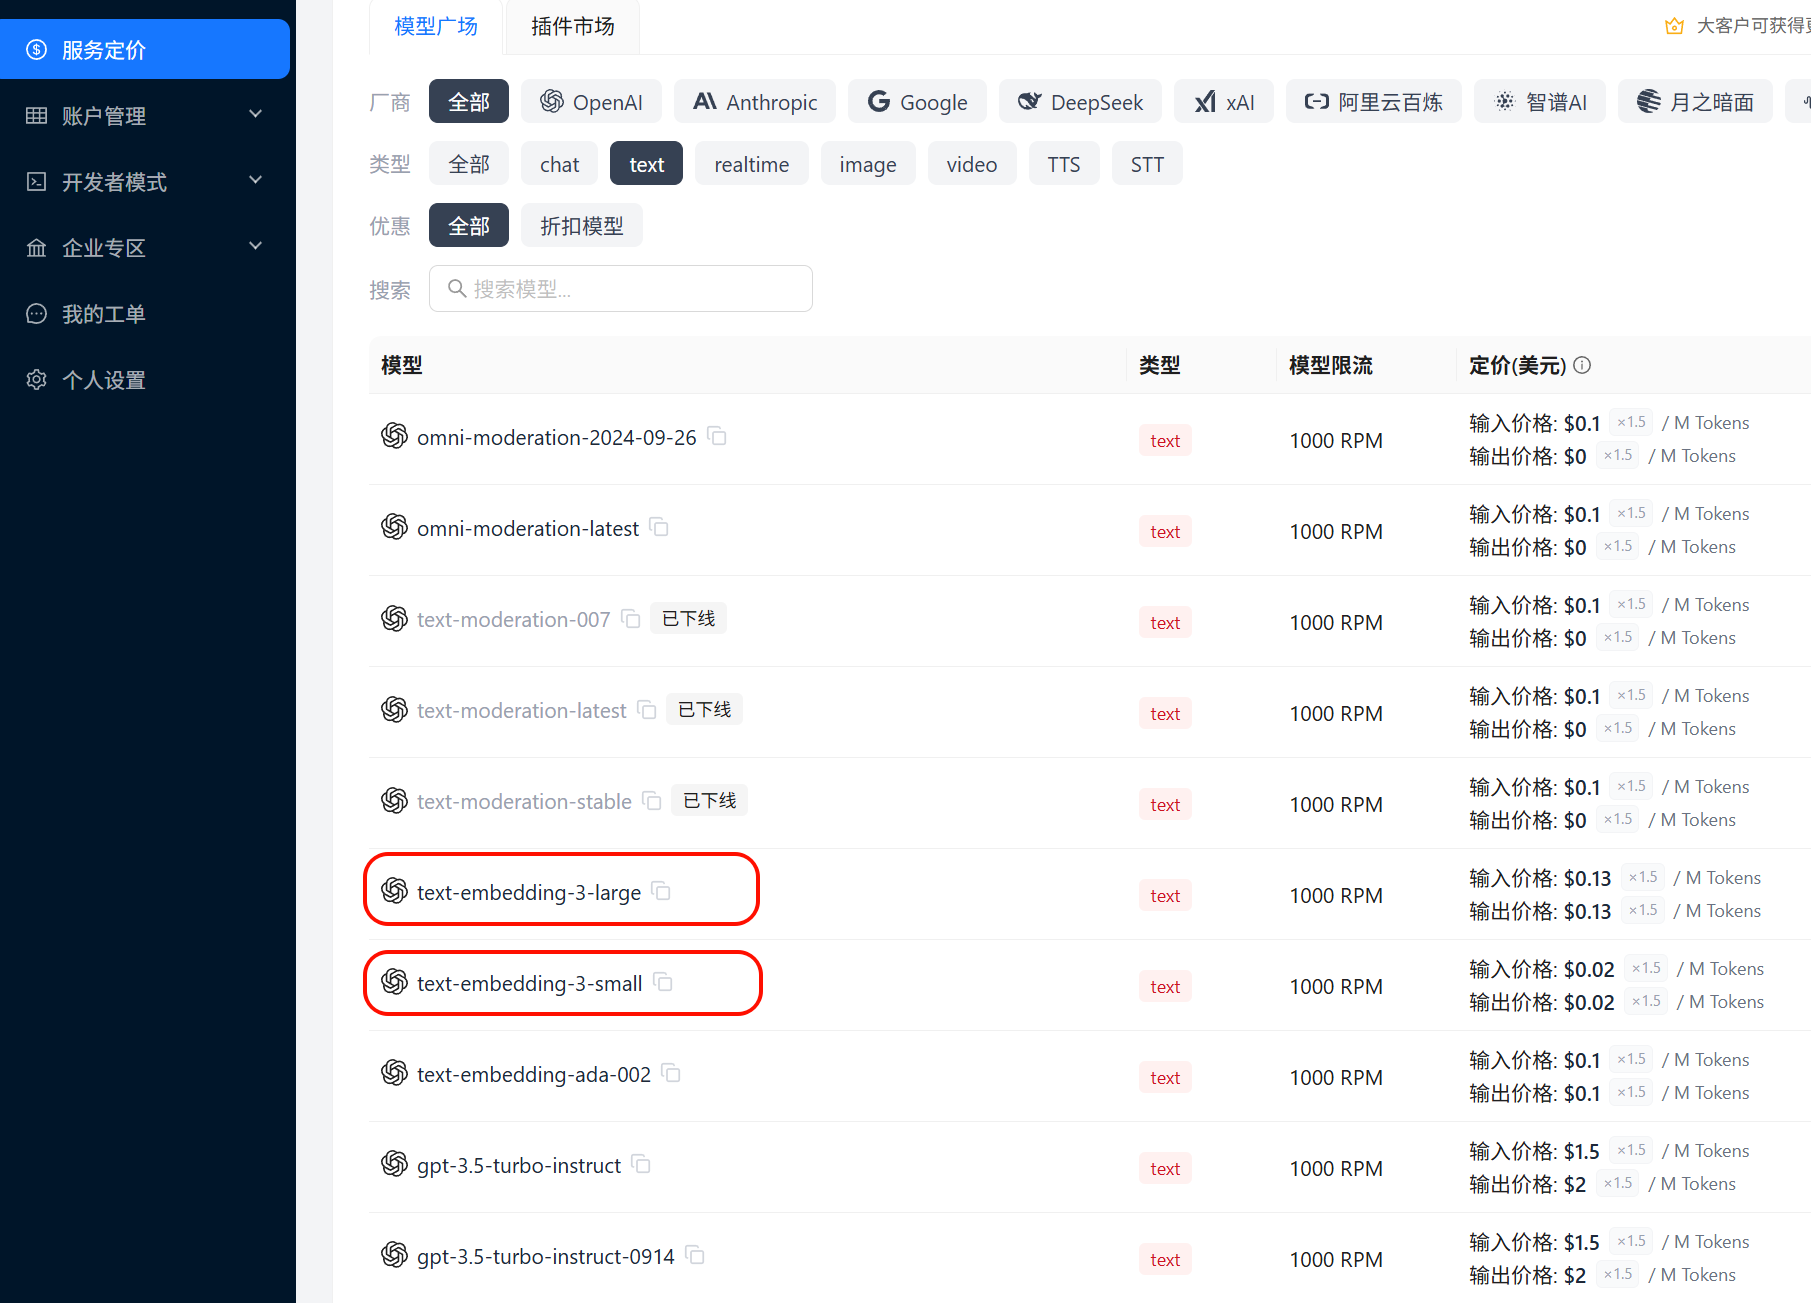
Task: Click the text tag in gpt-3.5-turbo-instruct row
Action: [x=1165, y=1168]
